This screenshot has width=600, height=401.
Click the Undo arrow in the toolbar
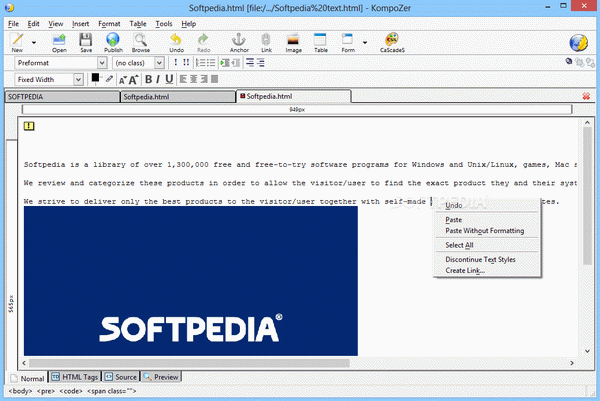(x=176, y=41)
